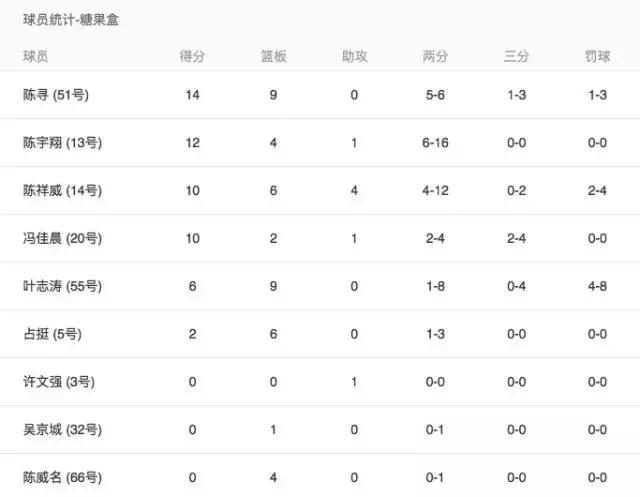
Task: Open player 陈宇翔 (13号)
Action: pos(62,143)
